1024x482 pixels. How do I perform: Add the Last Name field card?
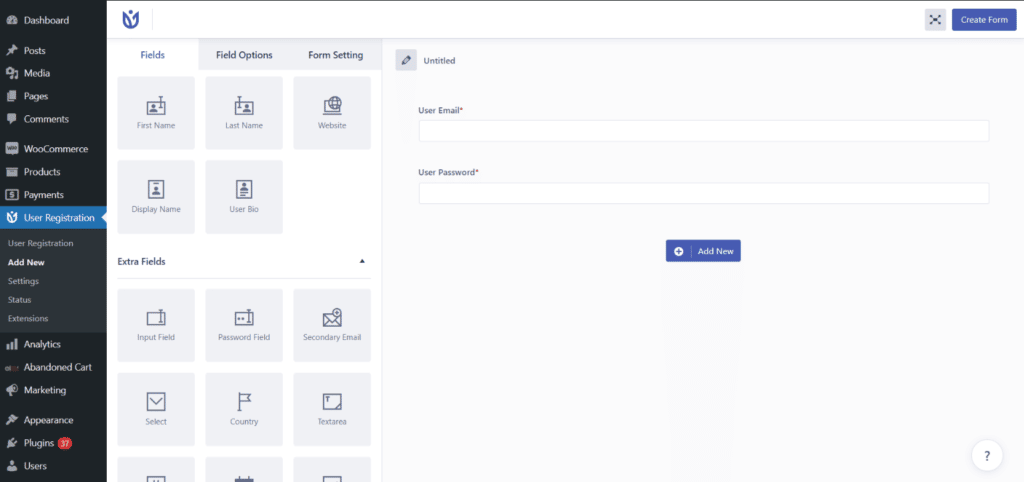coord(244,113)
